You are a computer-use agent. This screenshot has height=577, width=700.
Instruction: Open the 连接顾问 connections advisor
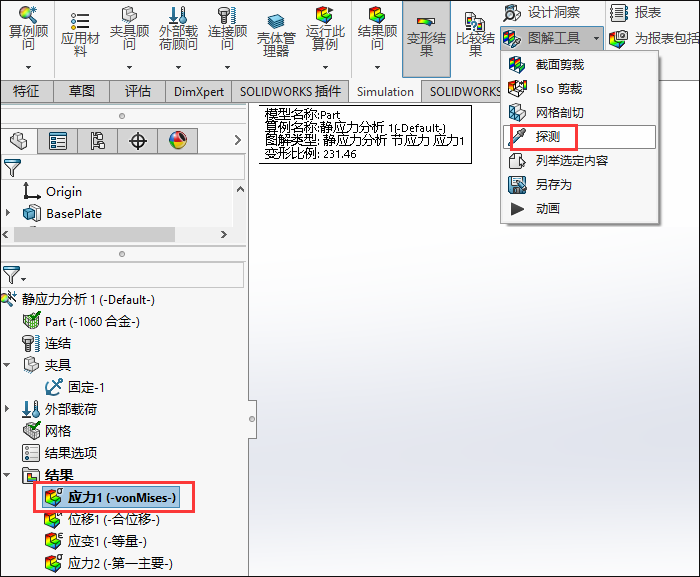click(227, 29)
